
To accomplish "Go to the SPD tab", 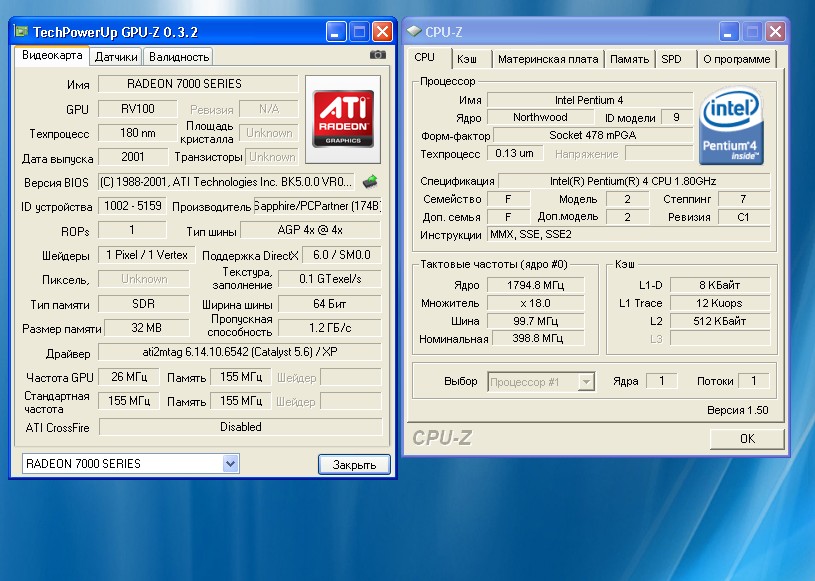I will tap(671, 59).
